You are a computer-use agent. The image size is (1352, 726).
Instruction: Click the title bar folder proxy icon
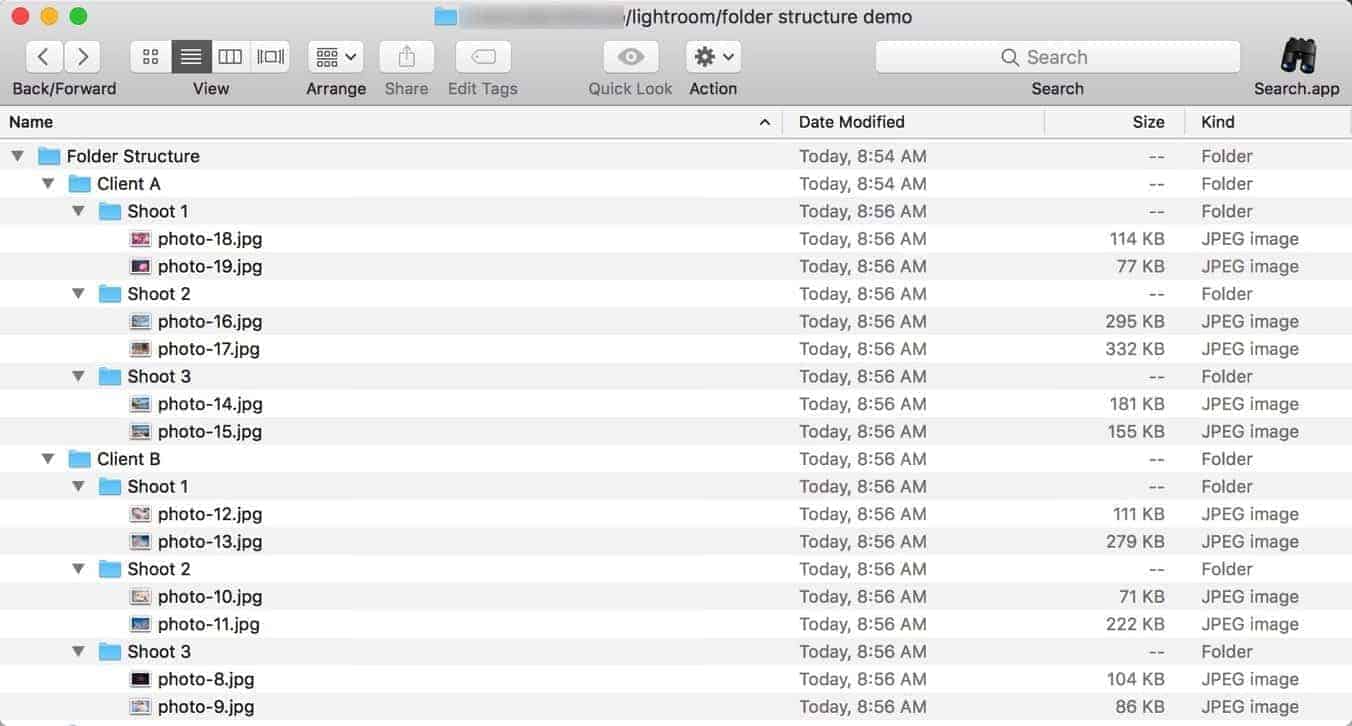coord(445,17)
